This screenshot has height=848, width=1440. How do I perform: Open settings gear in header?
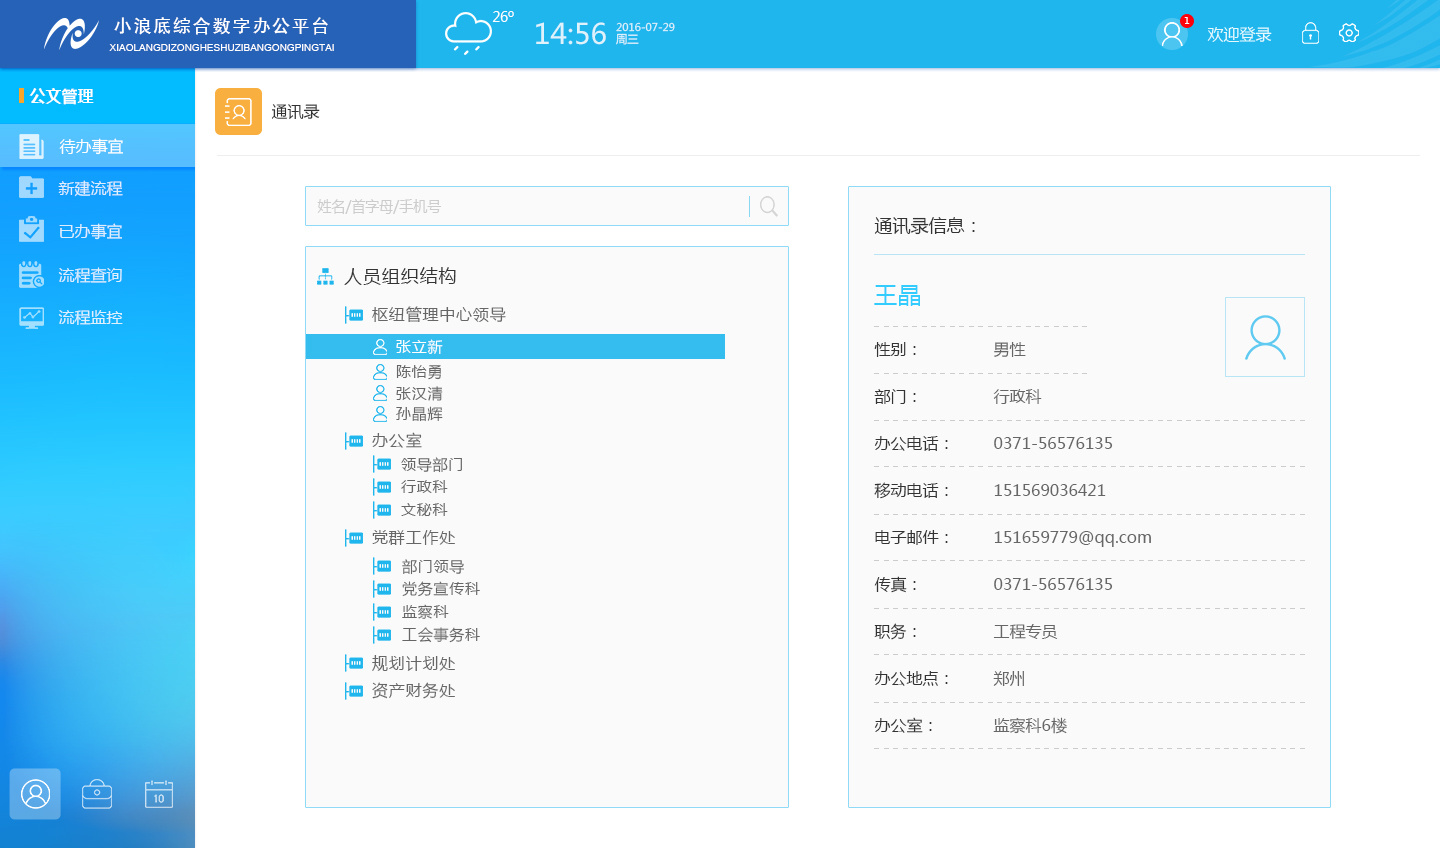[1349, 33]
